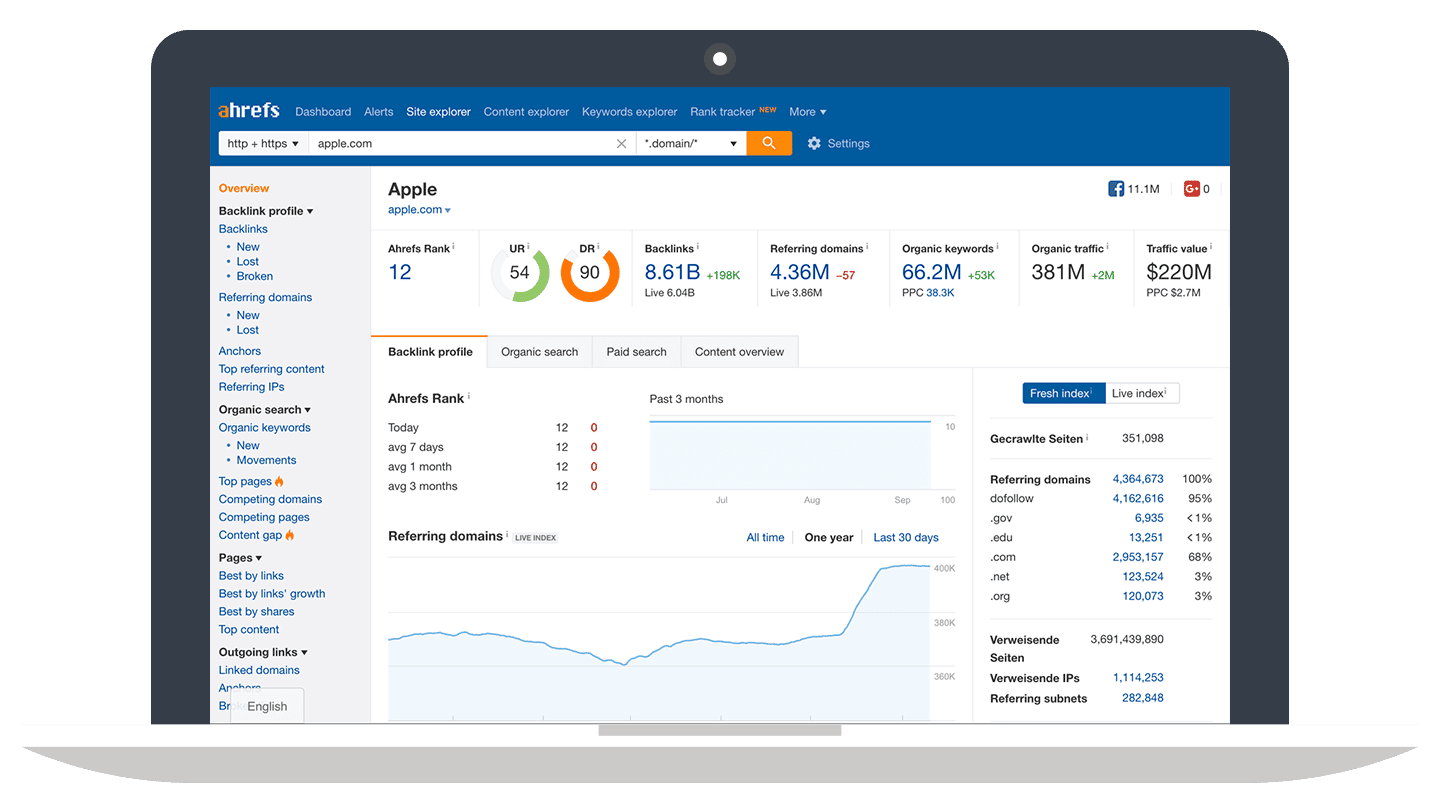
Task: Click the Facebook shares icon
Action: point(1116,188)
